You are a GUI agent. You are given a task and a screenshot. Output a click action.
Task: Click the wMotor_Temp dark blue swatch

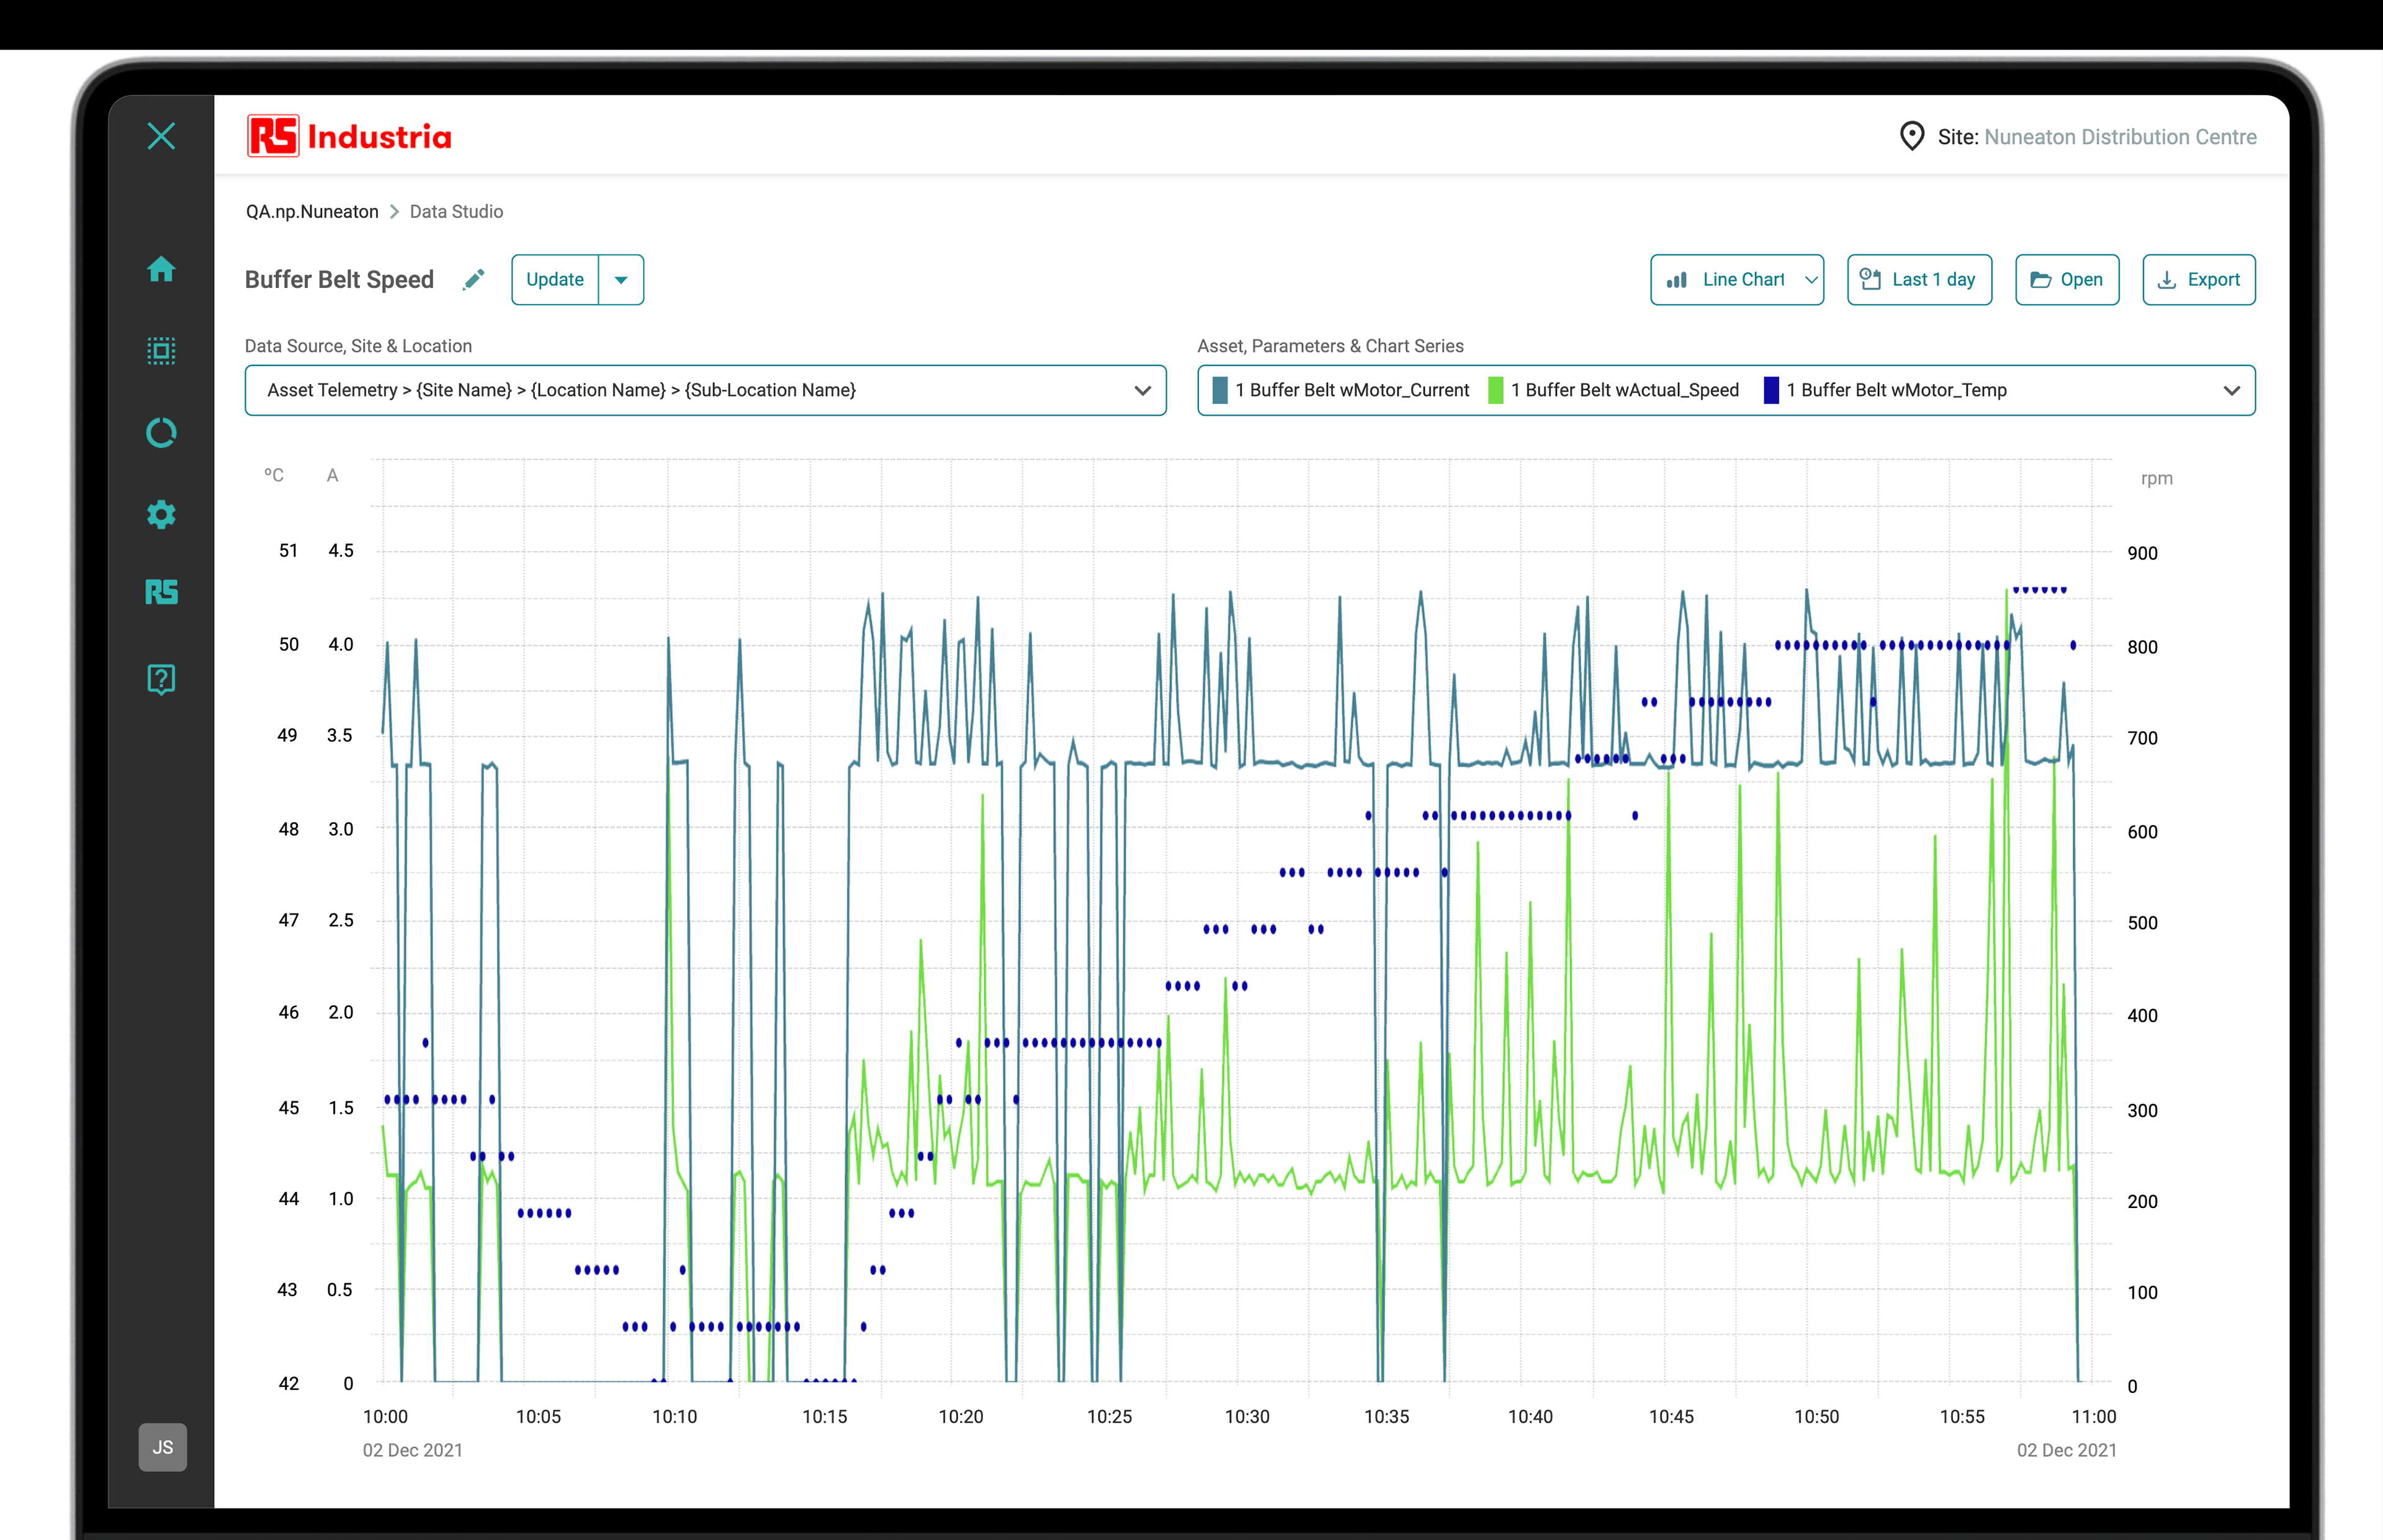1771,390
